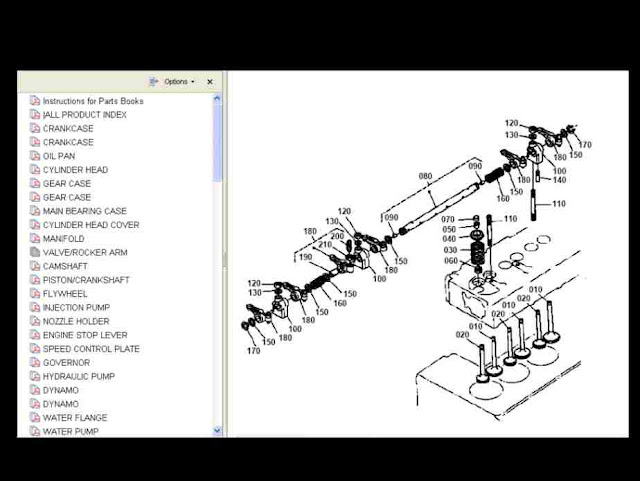640x481 pixels.
Task: Click the bookmark icon next to GOVERNOR
Action: (35, 363)
